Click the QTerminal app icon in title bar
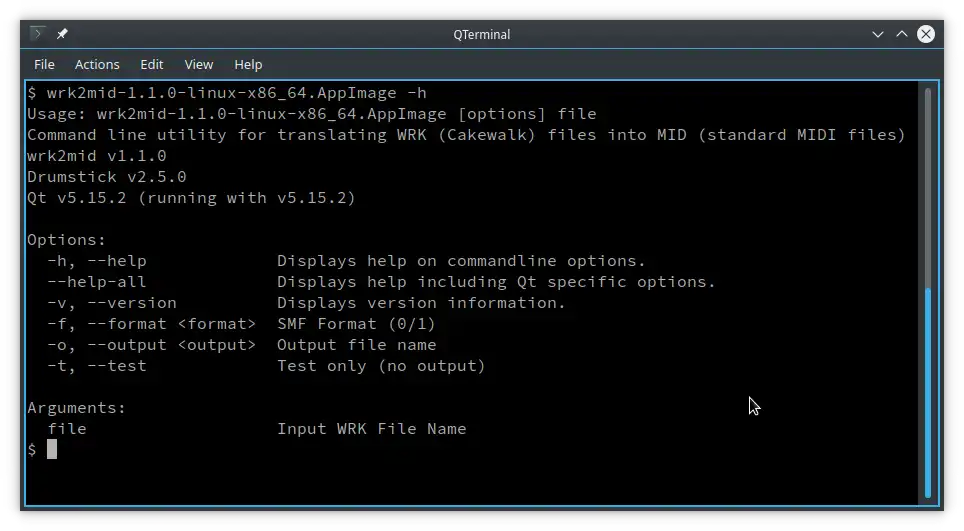The image size is (964, 531). 38,34
